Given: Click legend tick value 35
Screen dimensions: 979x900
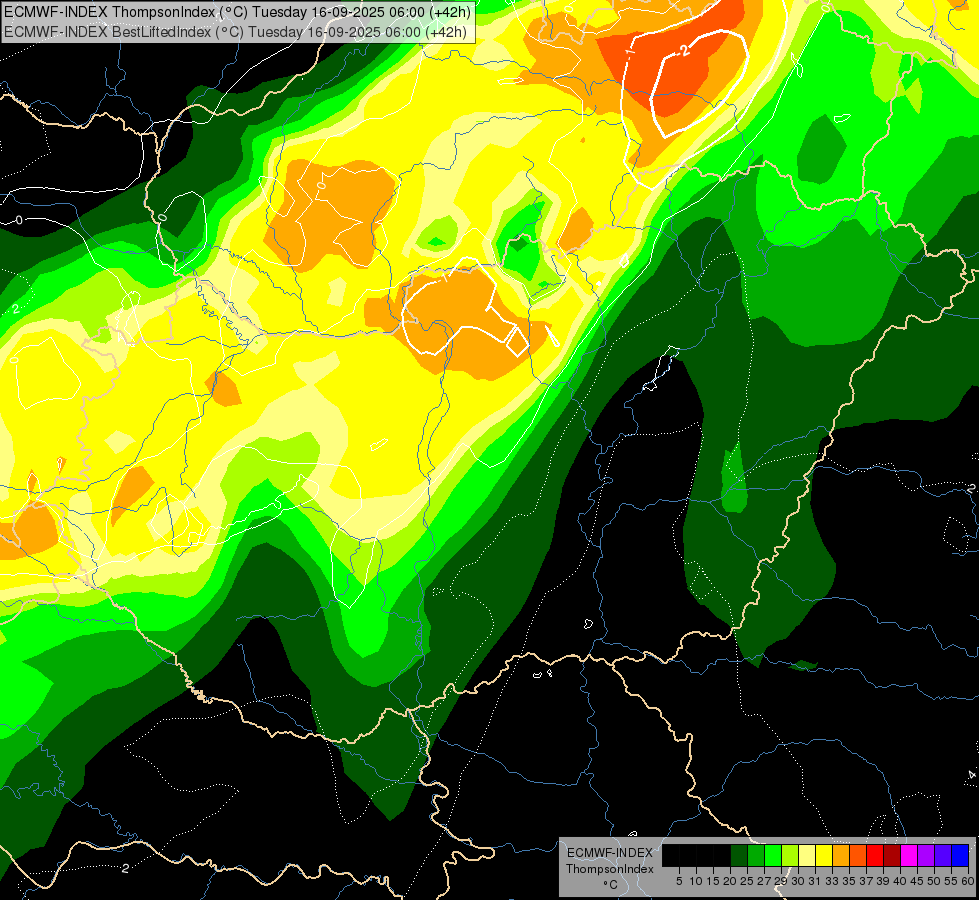Looking at the screenshot, I should point(849,881).
